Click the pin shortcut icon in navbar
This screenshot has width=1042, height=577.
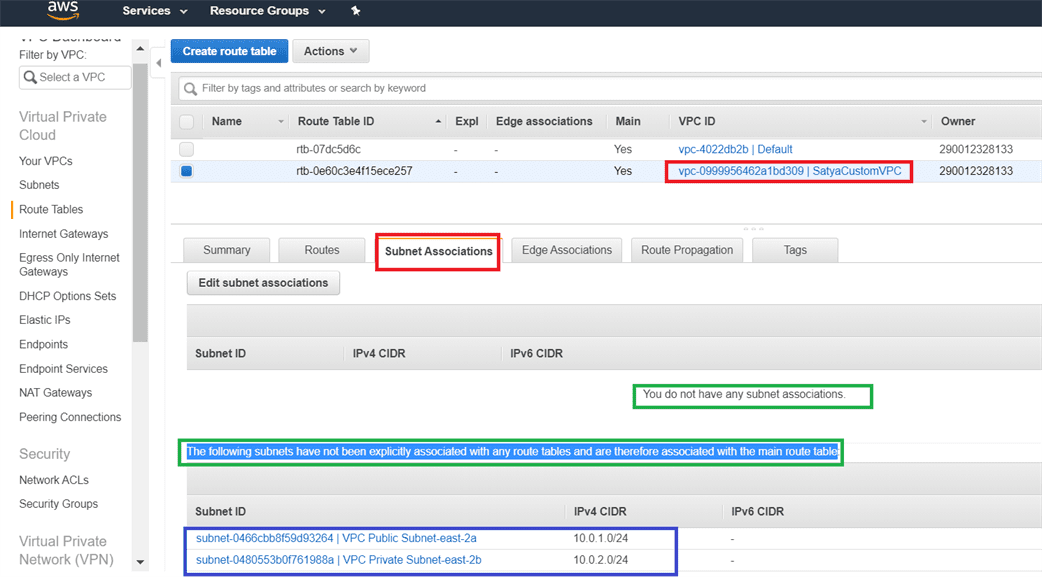pyautogui.click(x=355, y=11)
